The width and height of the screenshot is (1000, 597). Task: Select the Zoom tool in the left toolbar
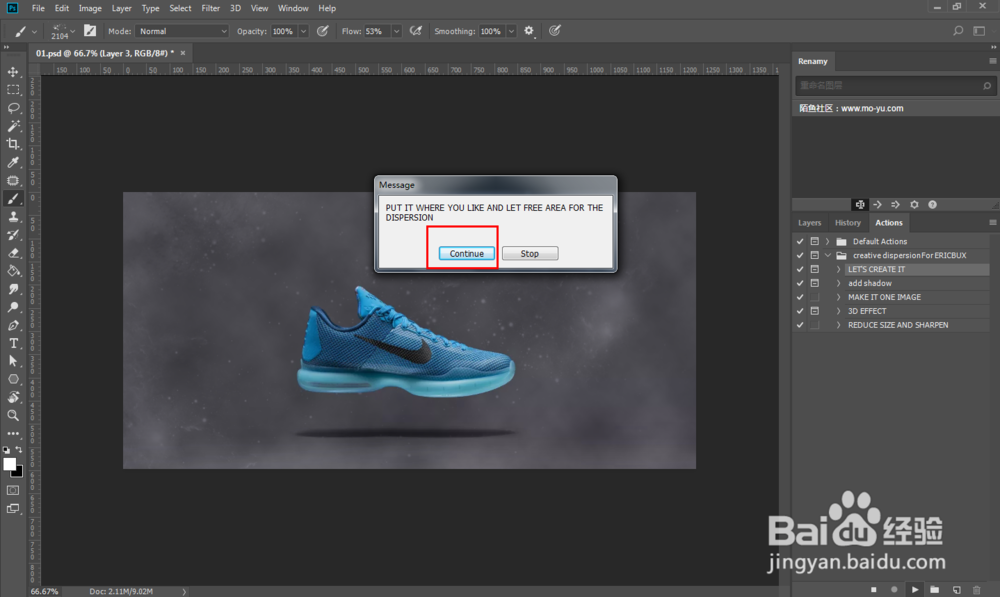pyautogui.click(x=13, y=415)
